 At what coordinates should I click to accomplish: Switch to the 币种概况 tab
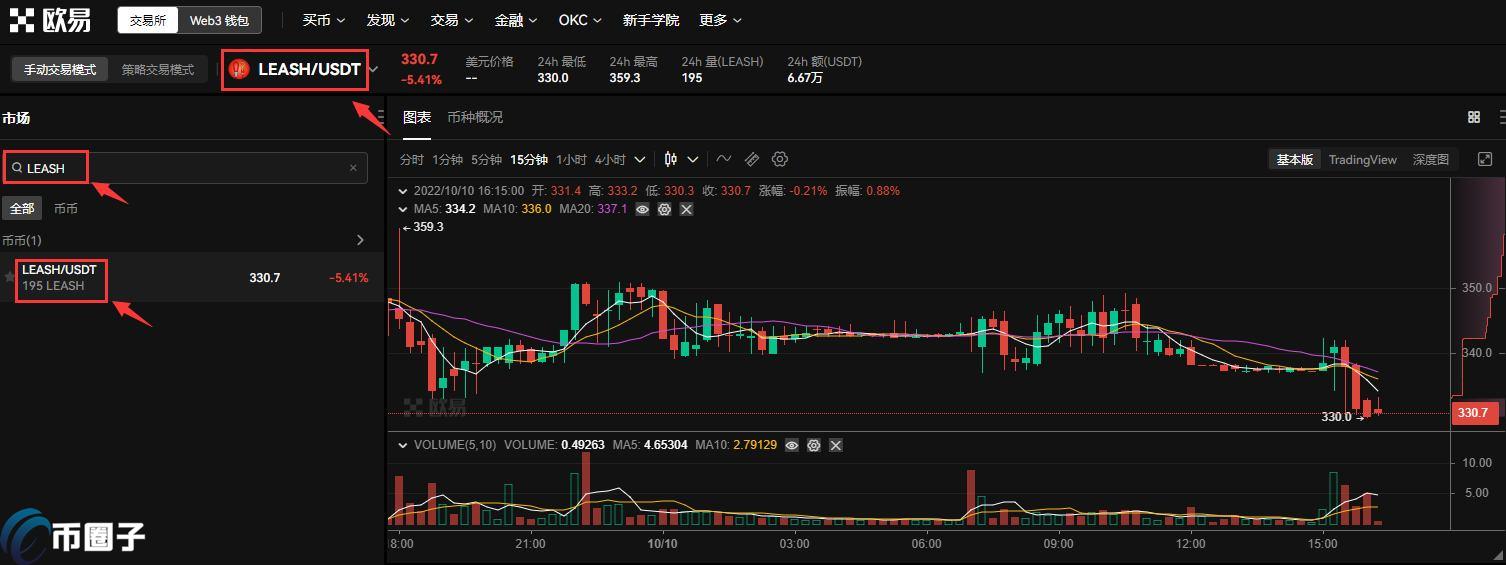[x=475, y=117]
